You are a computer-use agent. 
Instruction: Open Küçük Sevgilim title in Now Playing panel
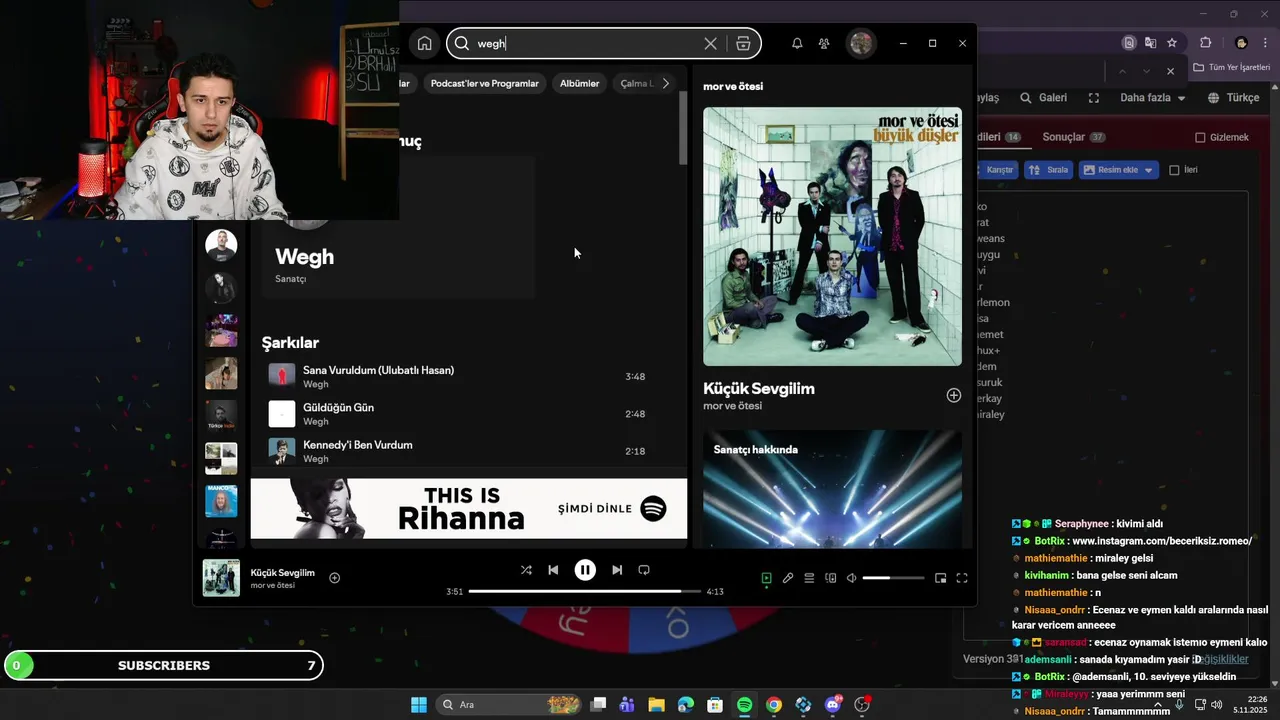[759, 388]
